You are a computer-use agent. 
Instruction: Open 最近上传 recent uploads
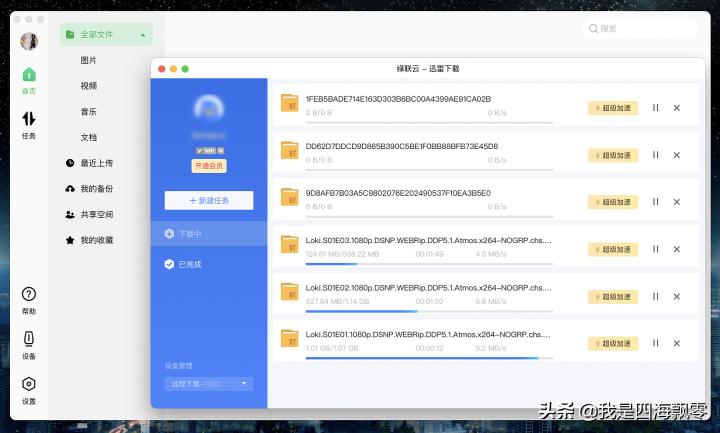[90, 163]
